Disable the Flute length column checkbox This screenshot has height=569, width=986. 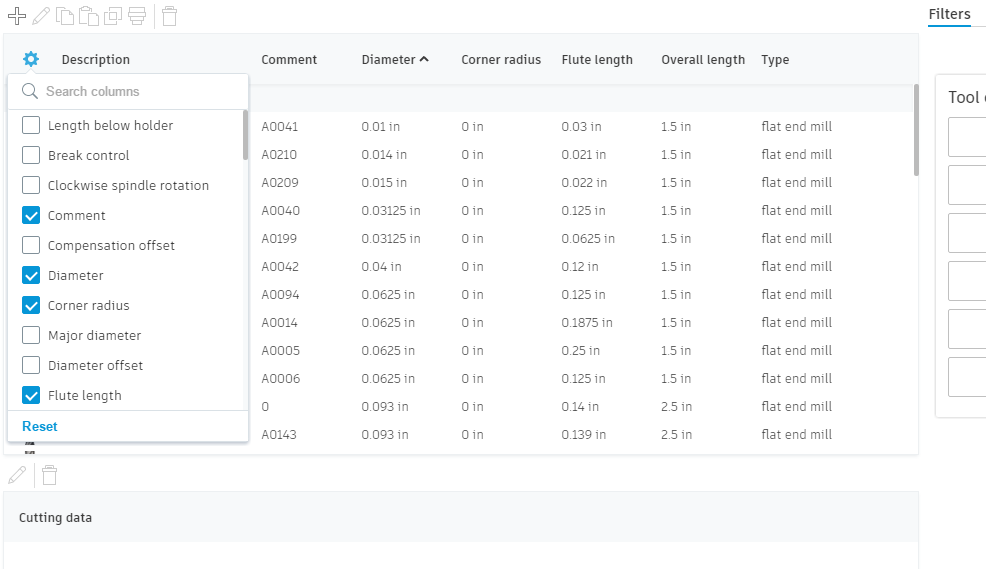pos(31,396)
